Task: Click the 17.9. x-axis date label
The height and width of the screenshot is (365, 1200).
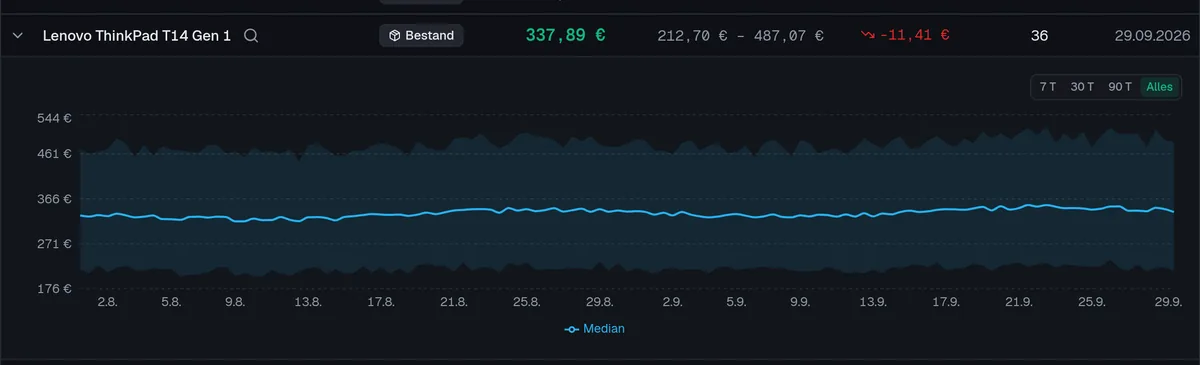Action: [x=946, y=301]
